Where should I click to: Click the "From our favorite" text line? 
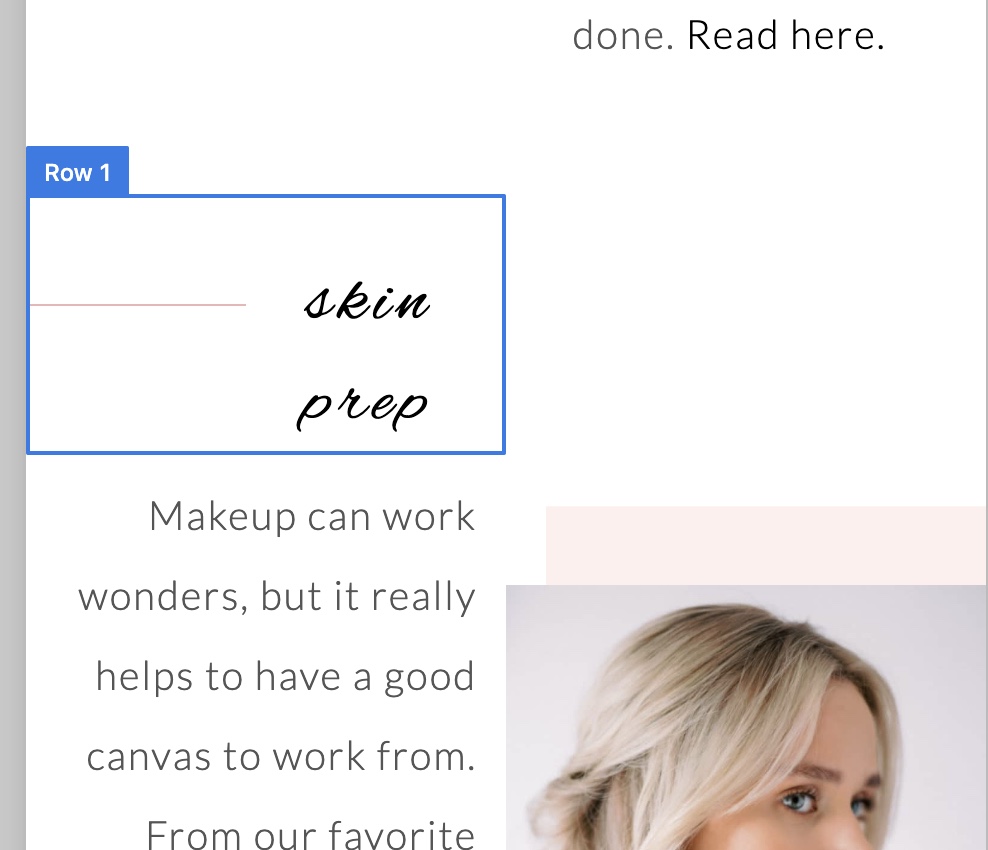310,833
